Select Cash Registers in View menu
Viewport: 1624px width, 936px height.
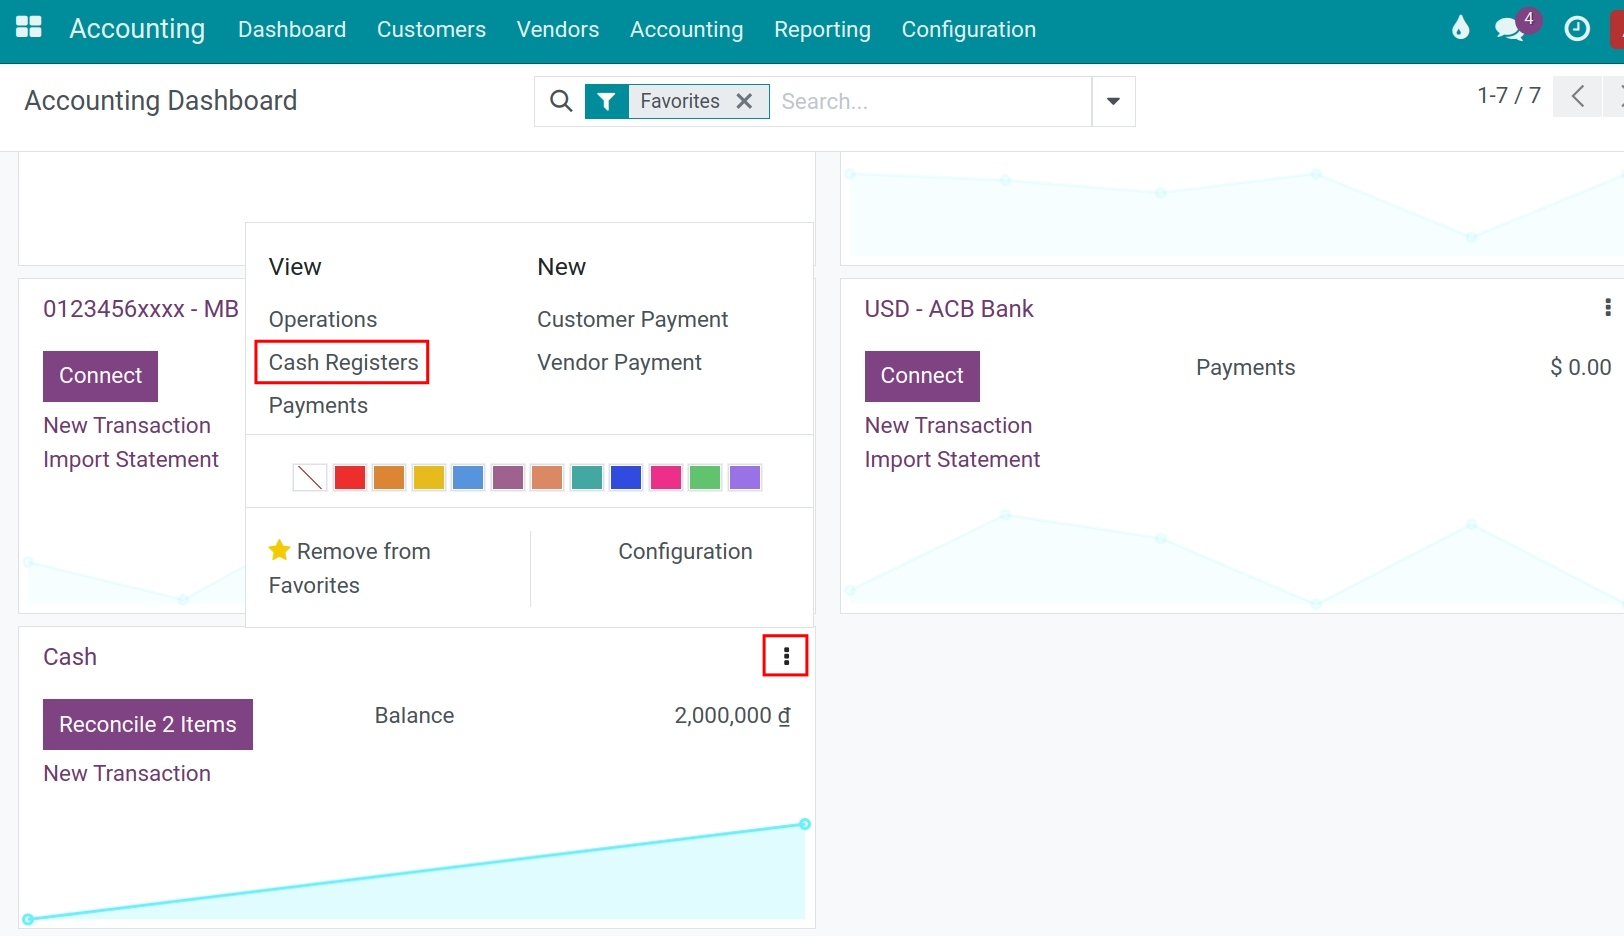(343, 362)
